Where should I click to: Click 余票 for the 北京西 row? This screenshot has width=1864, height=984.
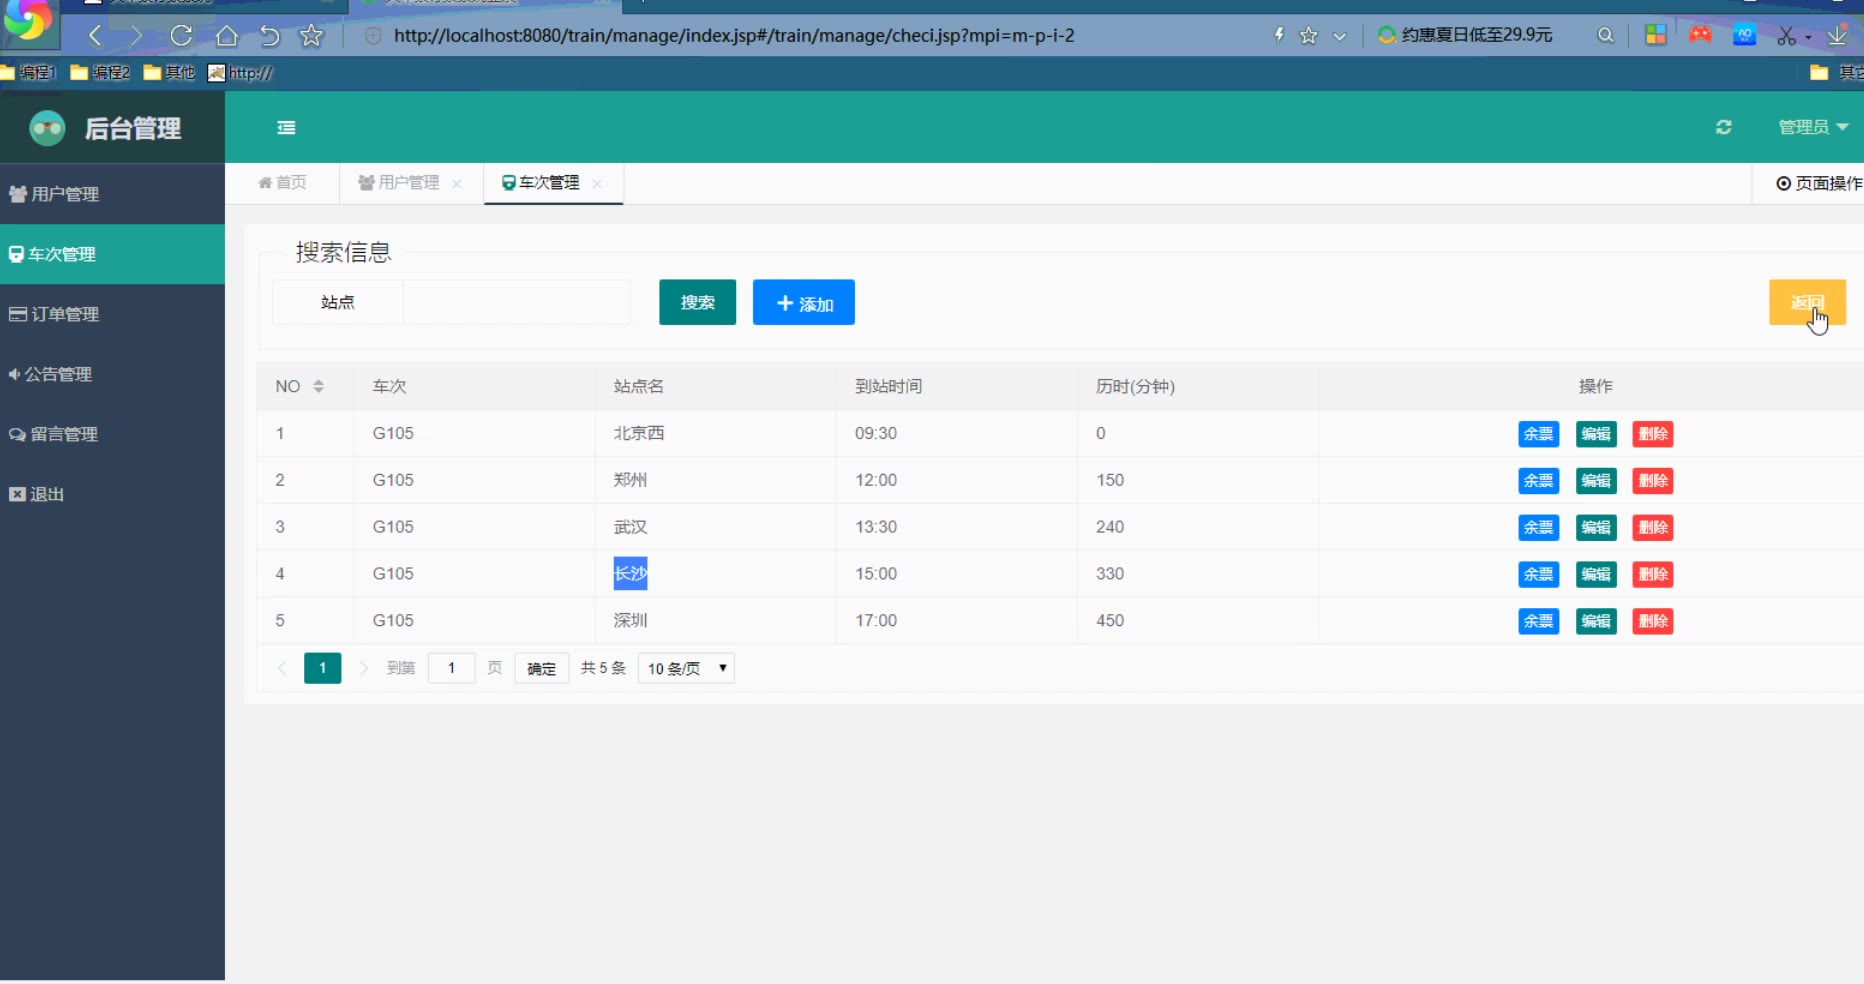point(1539,434)
